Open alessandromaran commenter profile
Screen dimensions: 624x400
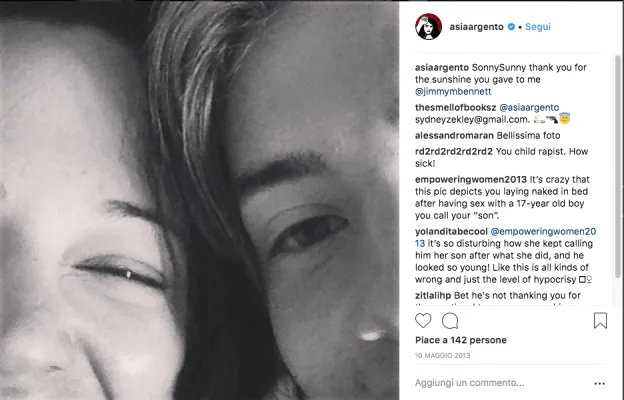(454, 135)
